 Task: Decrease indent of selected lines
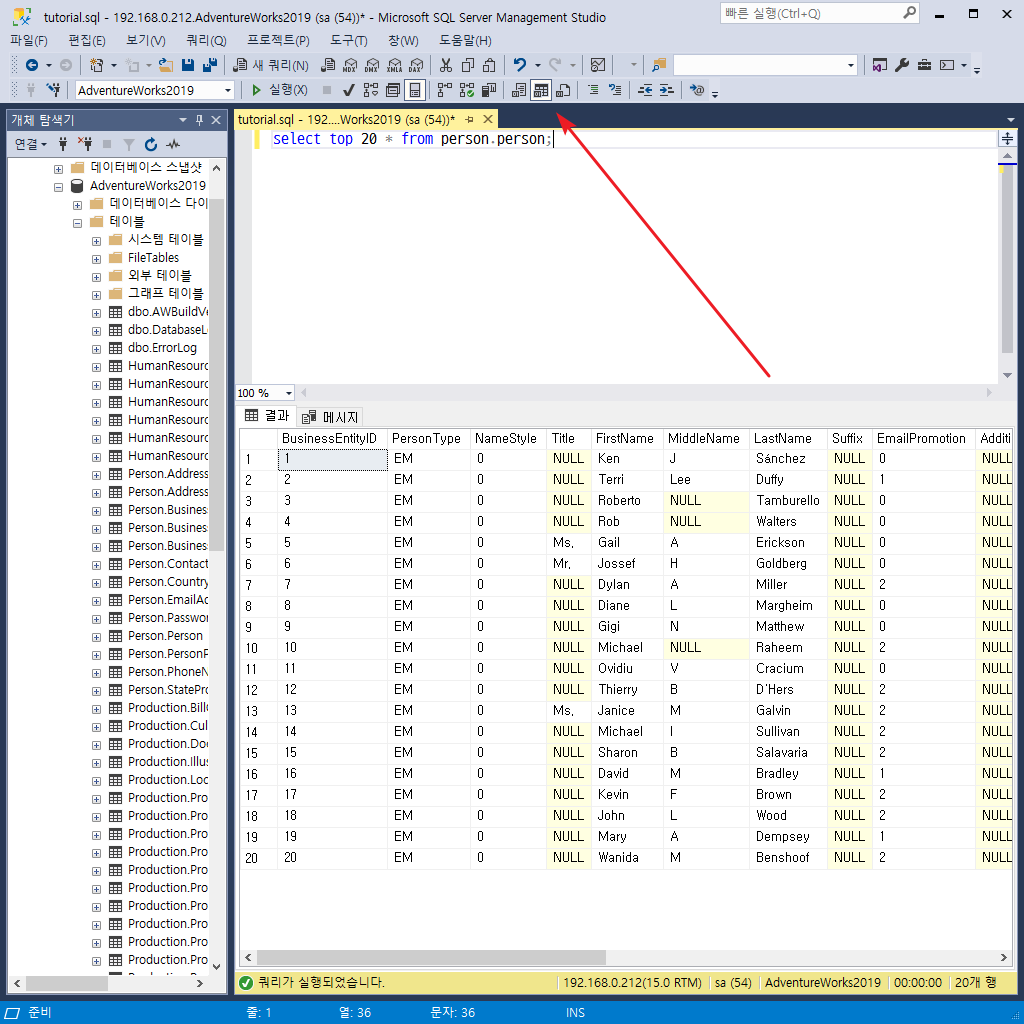tap(645, 89)
